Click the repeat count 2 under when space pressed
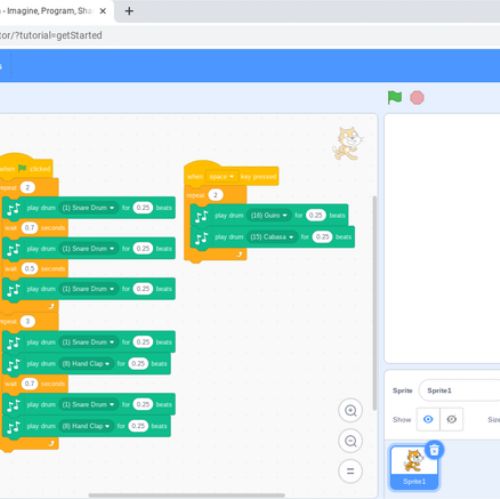The width and height of the screenshot is (500, 499). coord(215,195)
